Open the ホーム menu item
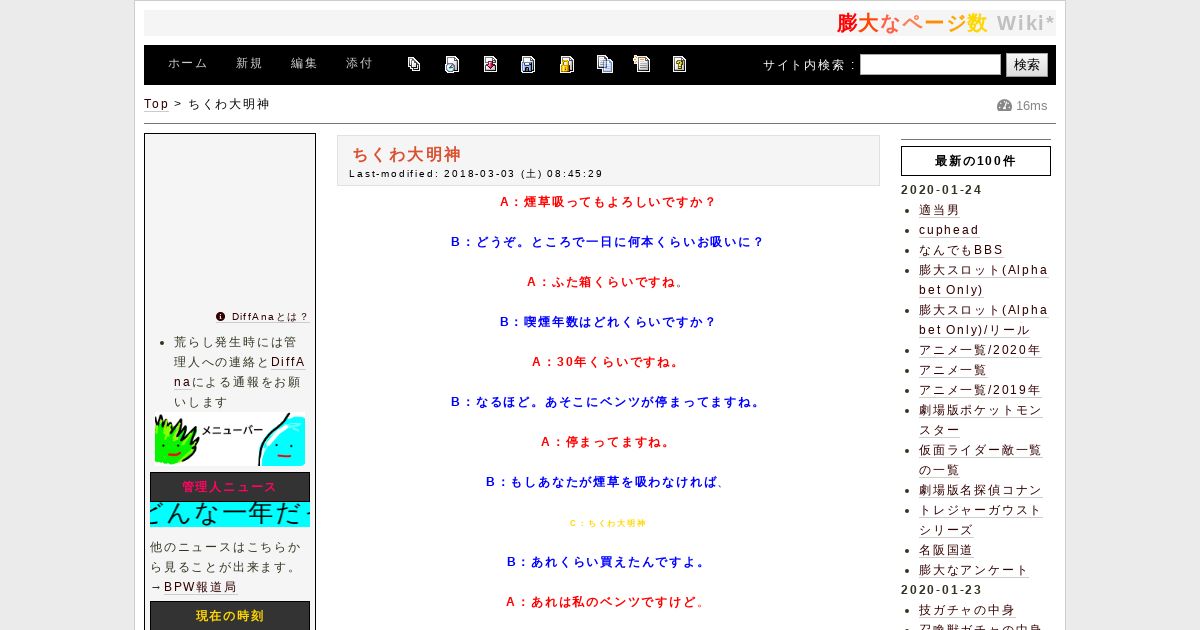The width and height of the screenshot is (1200, 630). pos(188,64)
